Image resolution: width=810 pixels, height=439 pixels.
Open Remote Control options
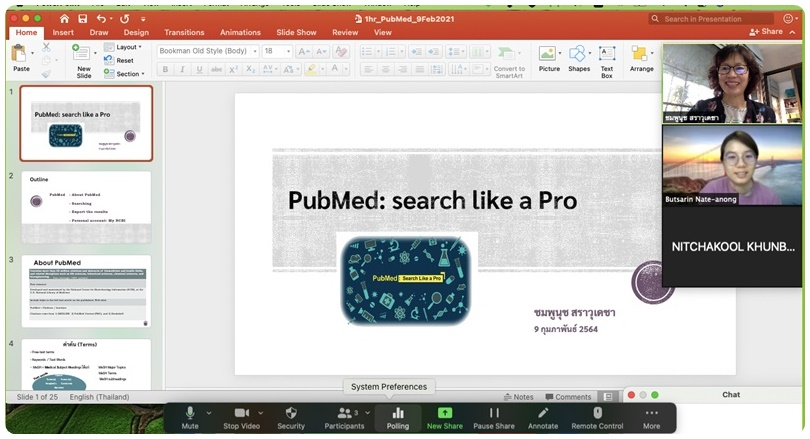597,417
